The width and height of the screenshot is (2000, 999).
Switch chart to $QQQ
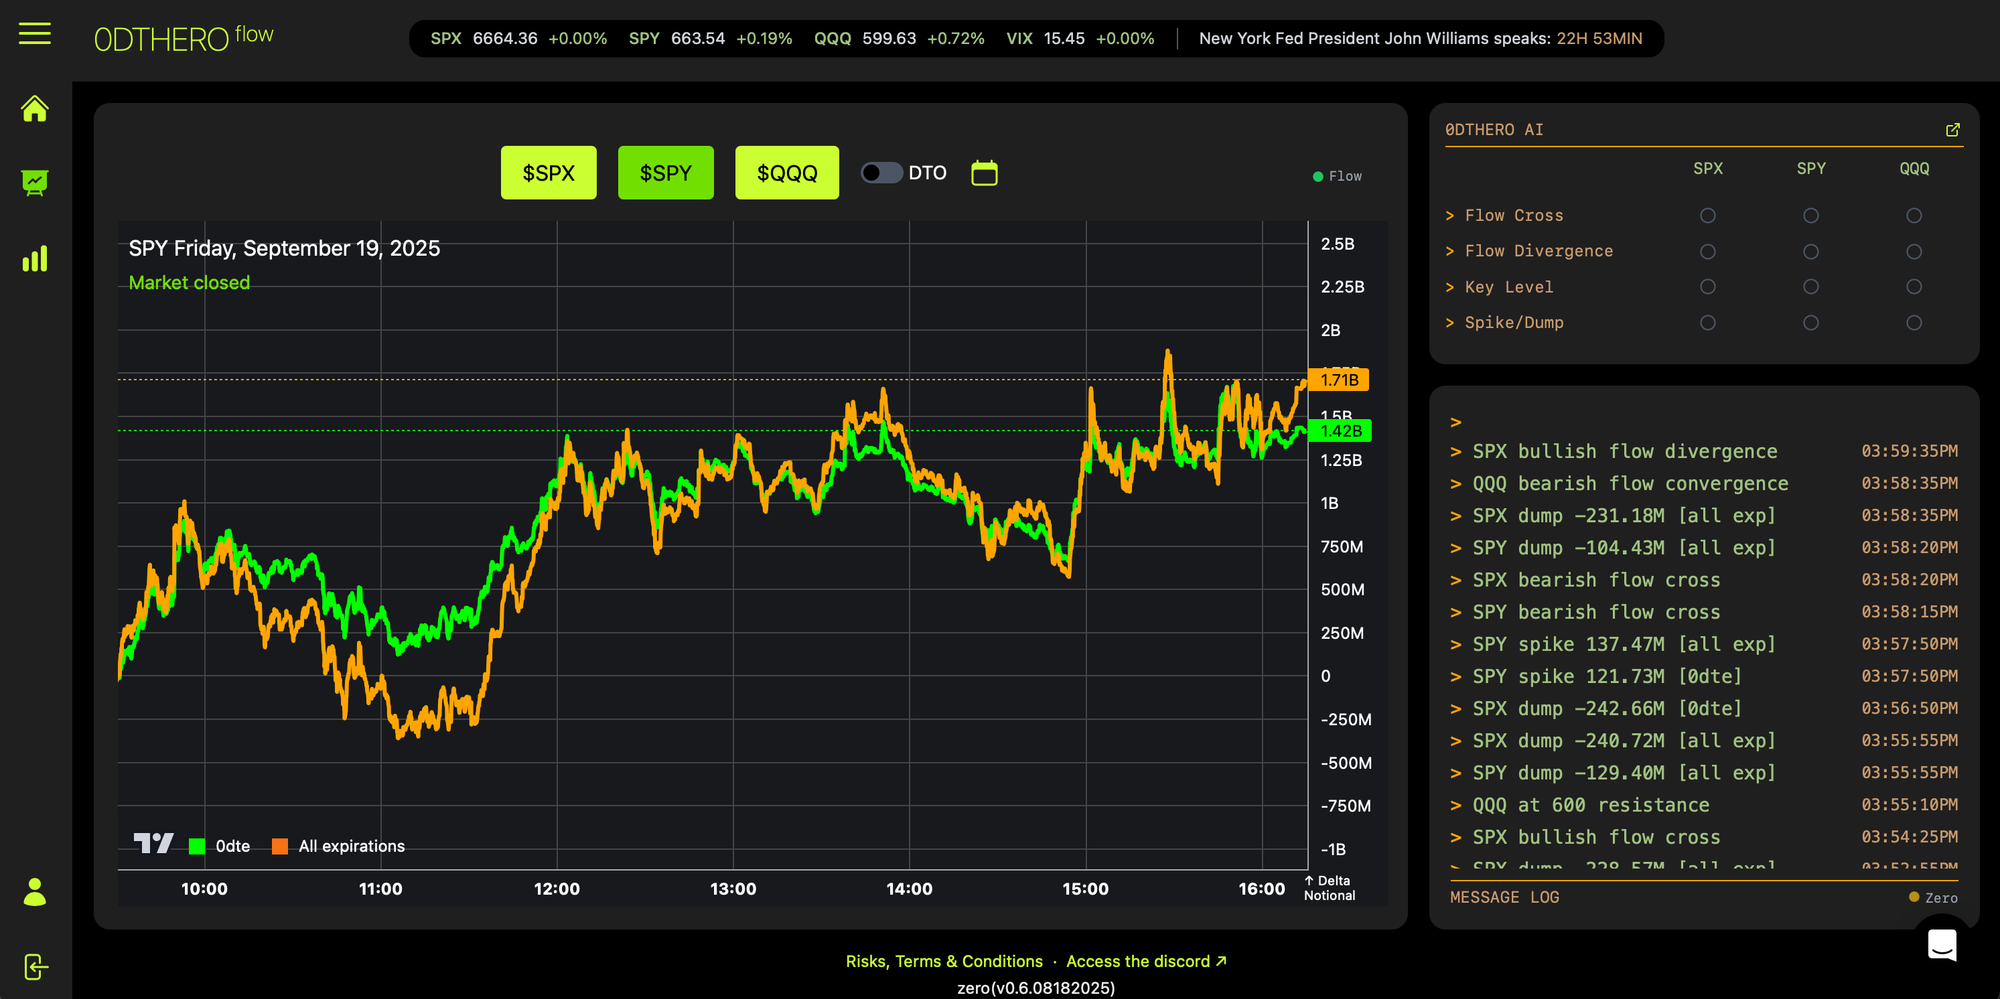click(787, 173)
